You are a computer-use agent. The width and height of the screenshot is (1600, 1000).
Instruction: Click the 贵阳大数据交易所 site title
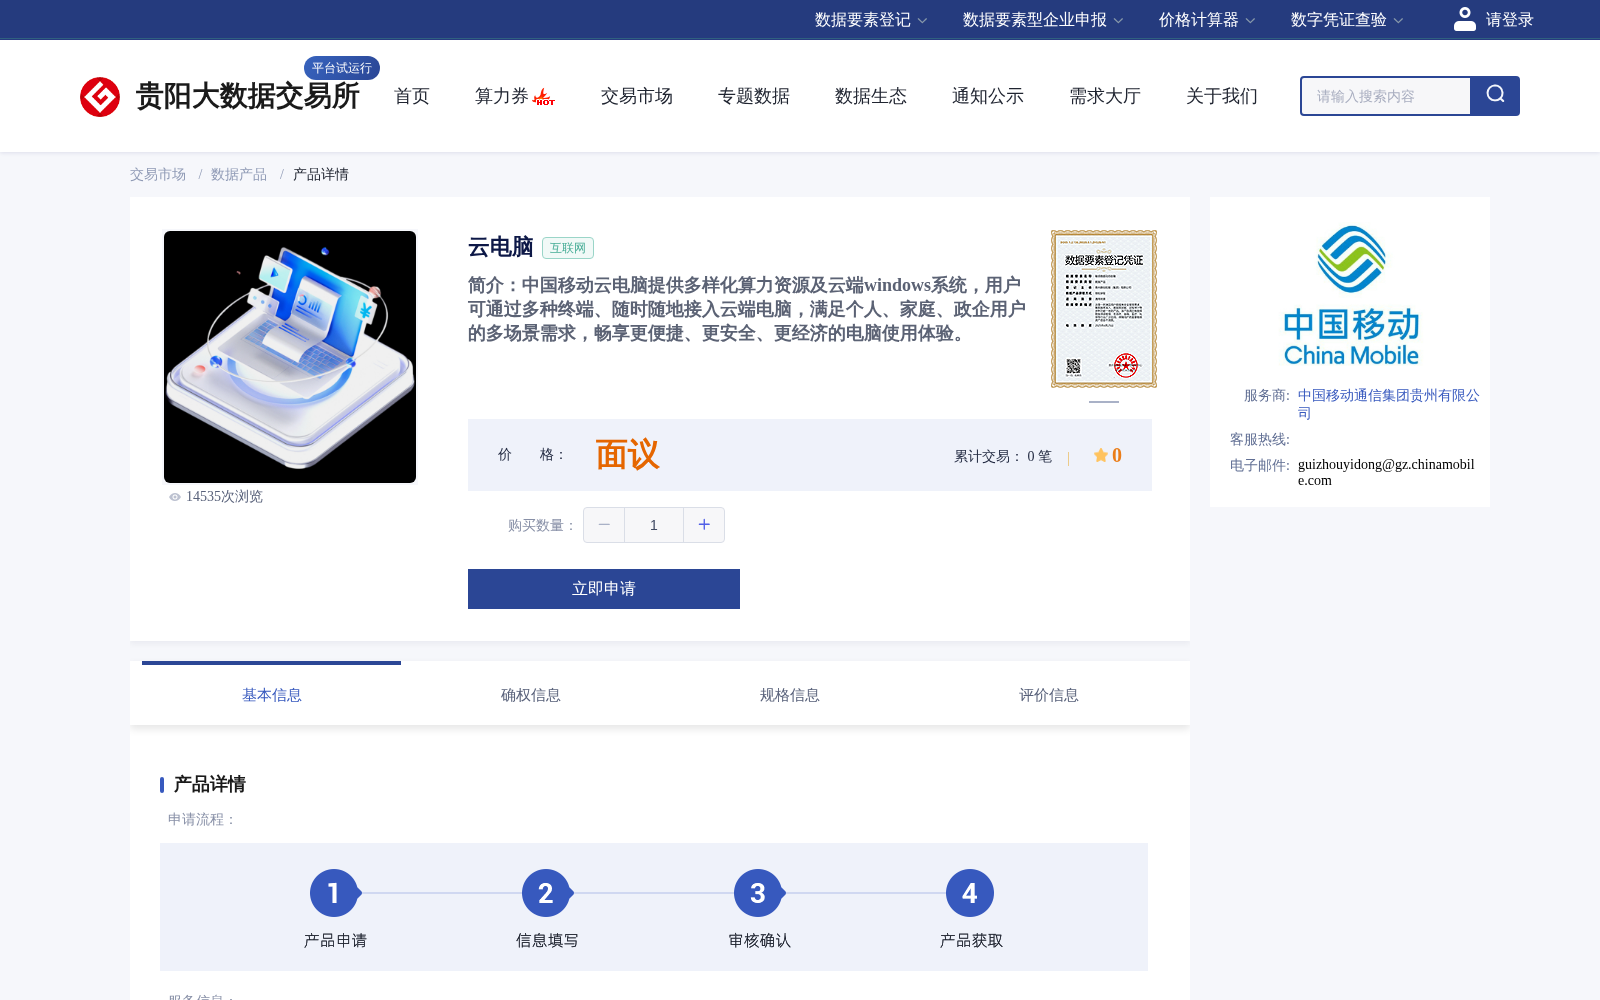pos(247,97)
